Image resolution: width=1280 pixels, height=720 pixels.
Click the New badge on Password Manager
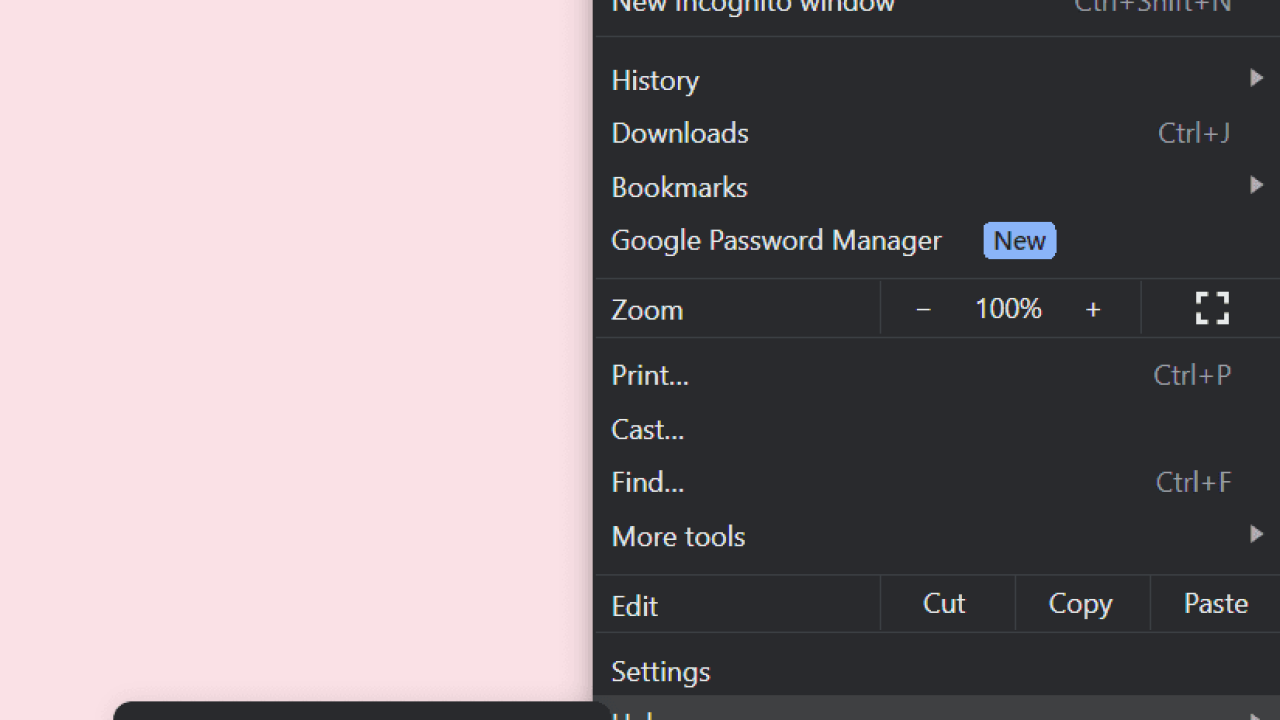click(1019, 240)
